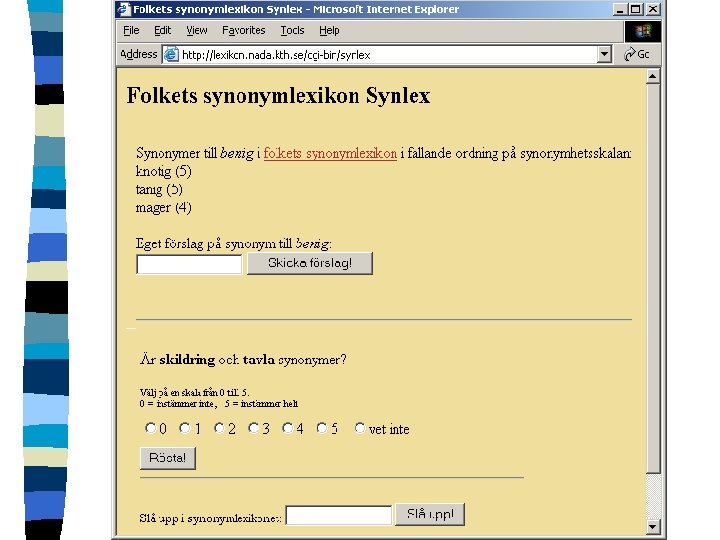Select radio button 2

pyautogui.click(x=219, y=428)
